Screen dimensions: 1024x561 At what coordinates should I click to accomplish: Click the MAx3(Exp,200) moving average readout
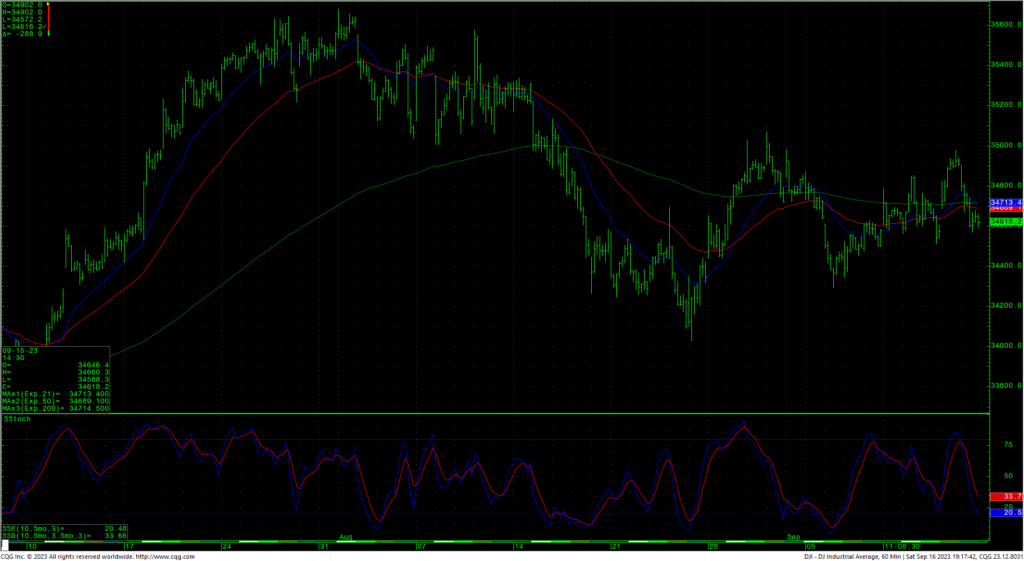(x=55, y=409)
